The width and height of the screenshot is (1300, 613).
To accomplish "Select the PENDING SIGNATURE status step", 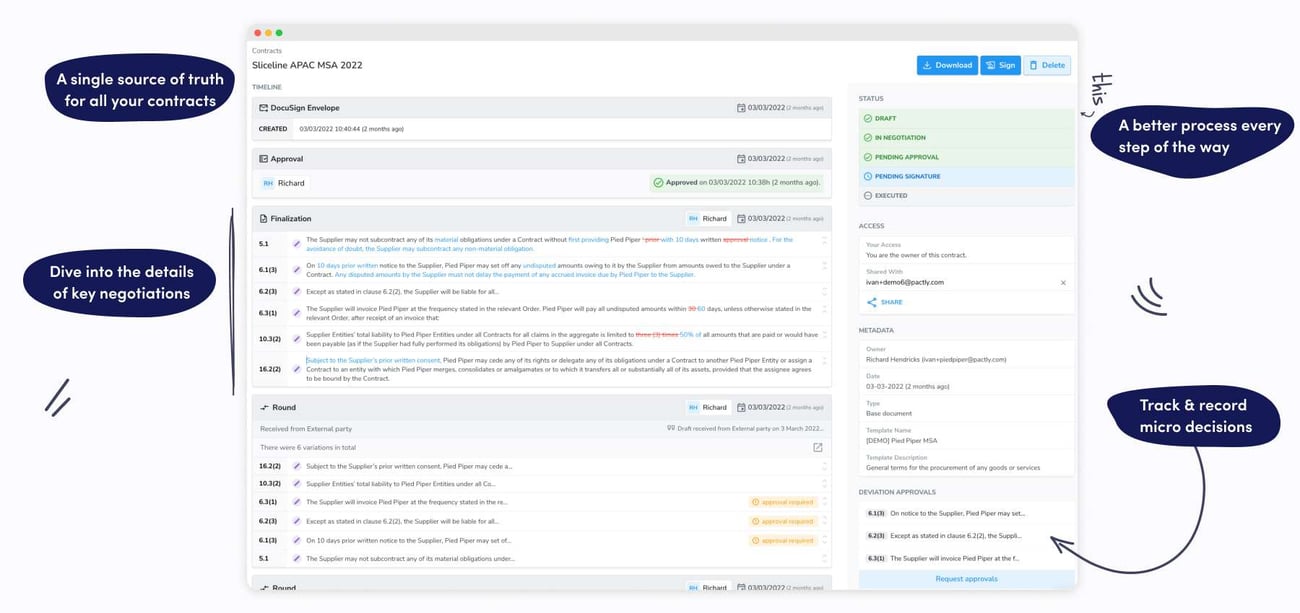I will 966,176.
